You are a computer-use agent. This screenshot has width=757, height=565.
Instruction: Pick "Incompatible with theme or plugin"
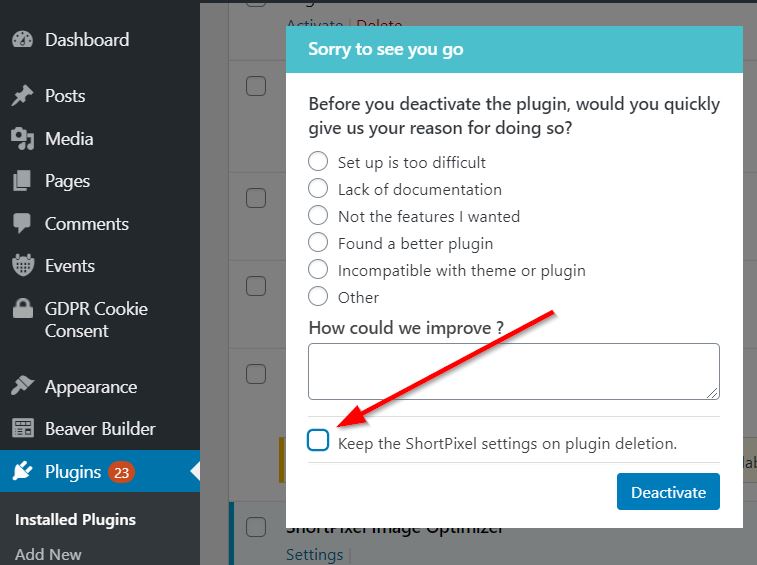pyautogui.click(x=318, y=270)
